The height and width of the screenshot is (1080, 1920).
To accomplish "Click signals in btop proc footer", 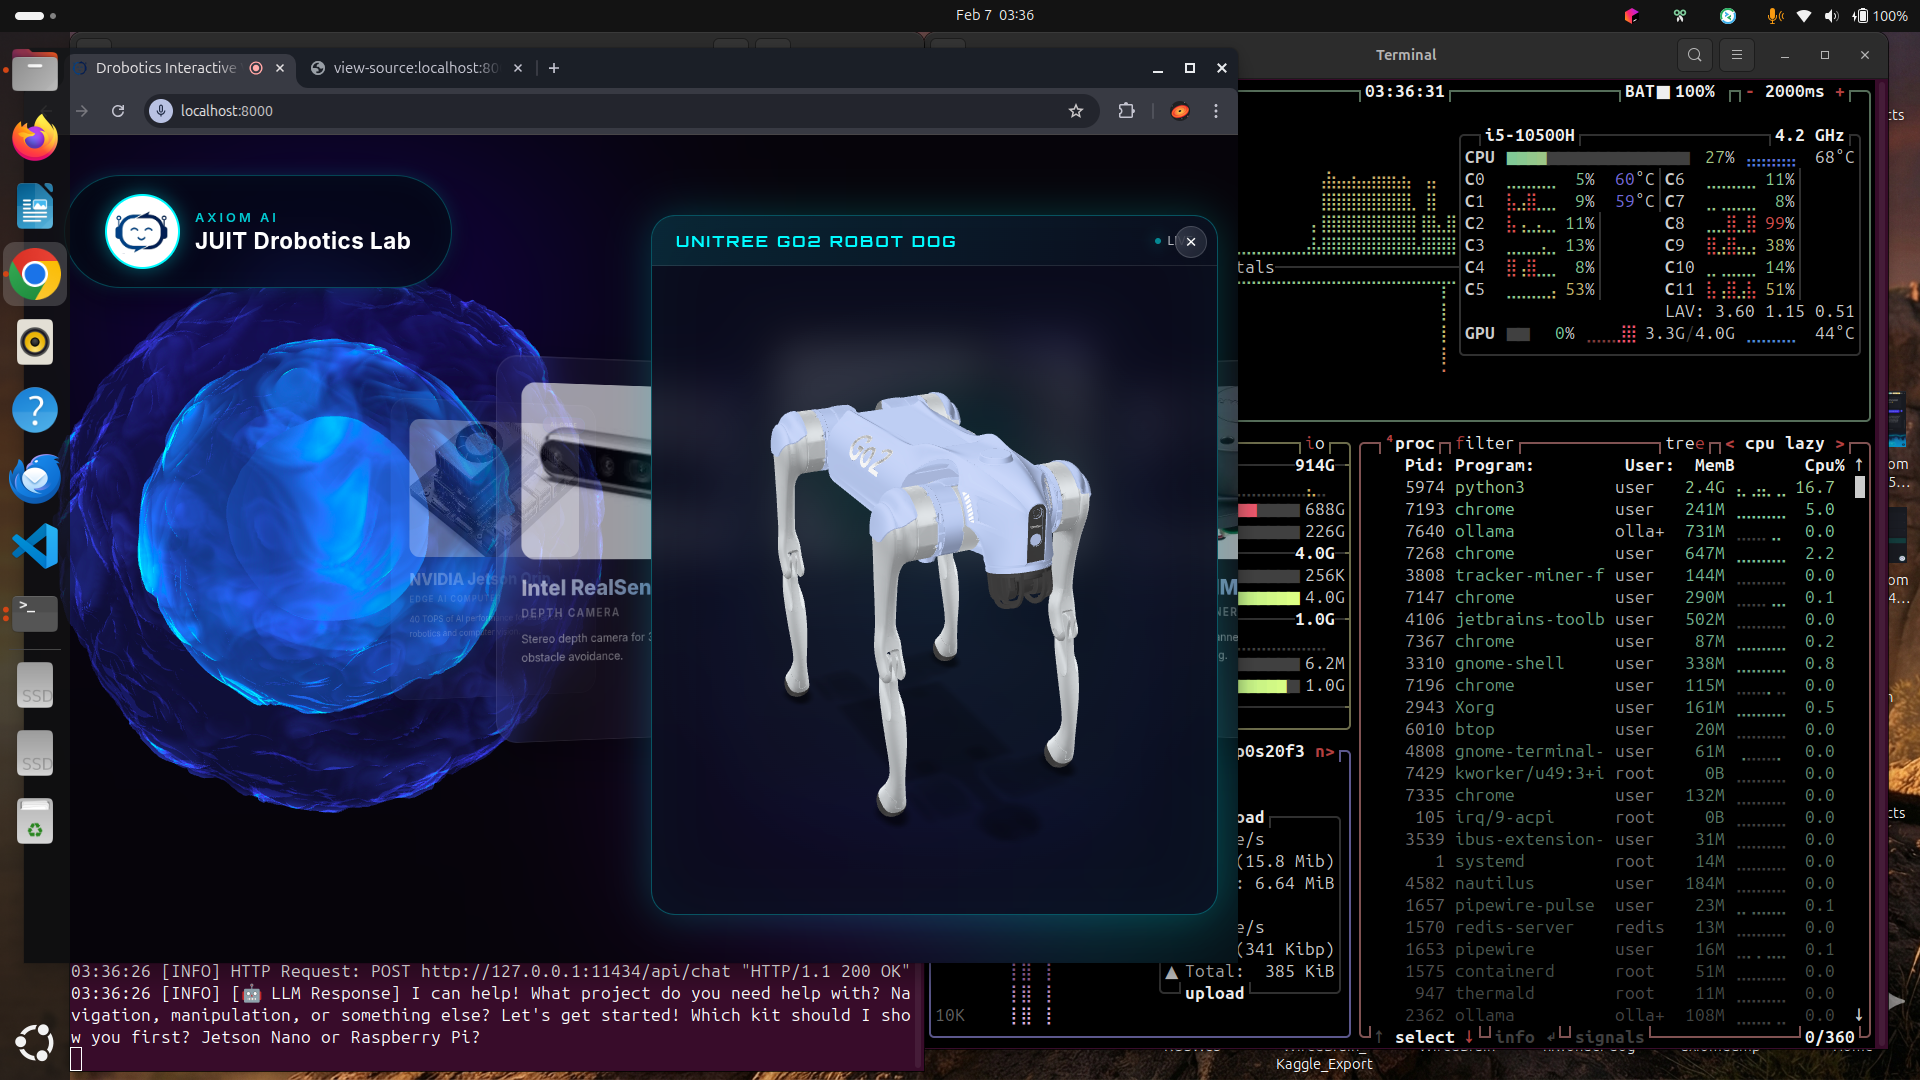I will [x=1609, y=1037].
